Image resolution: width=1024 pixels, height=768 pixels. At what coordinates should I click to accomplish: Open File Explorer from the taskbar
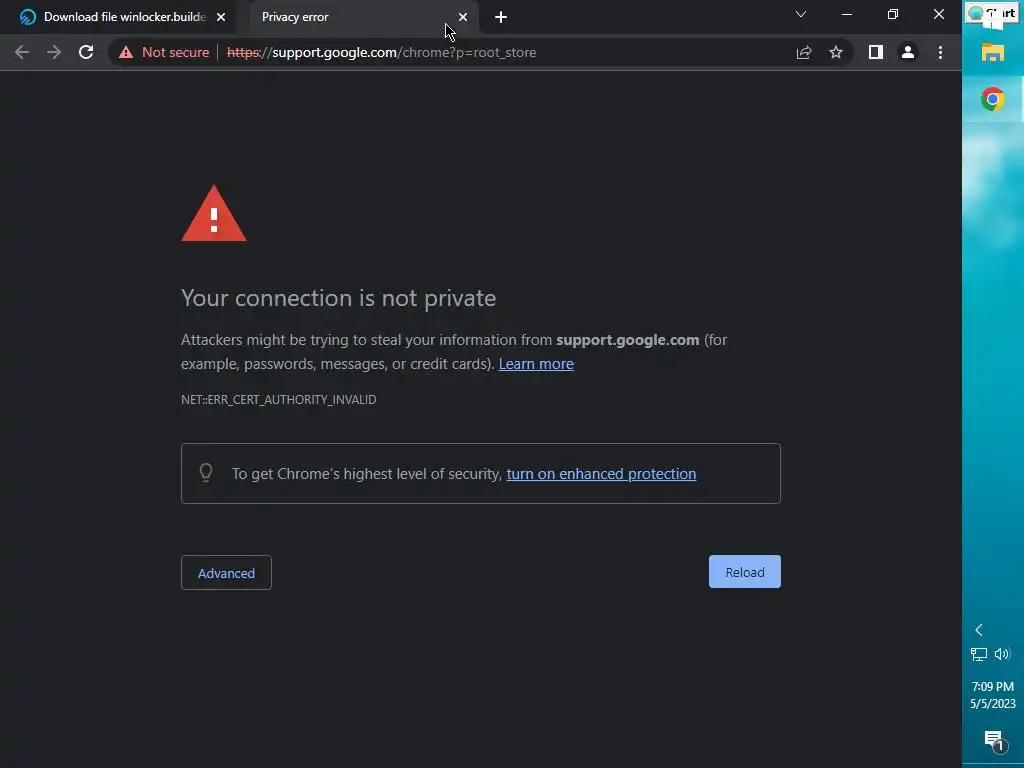tap(993, 53)
